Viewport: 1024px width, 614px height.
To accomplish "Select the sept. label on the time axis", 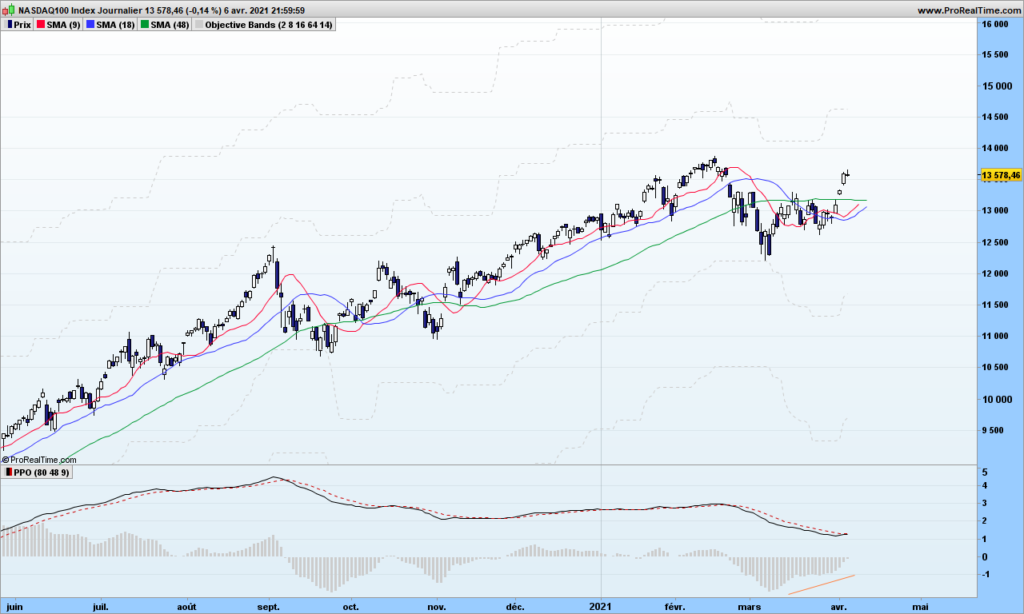I will pos(268,607).
